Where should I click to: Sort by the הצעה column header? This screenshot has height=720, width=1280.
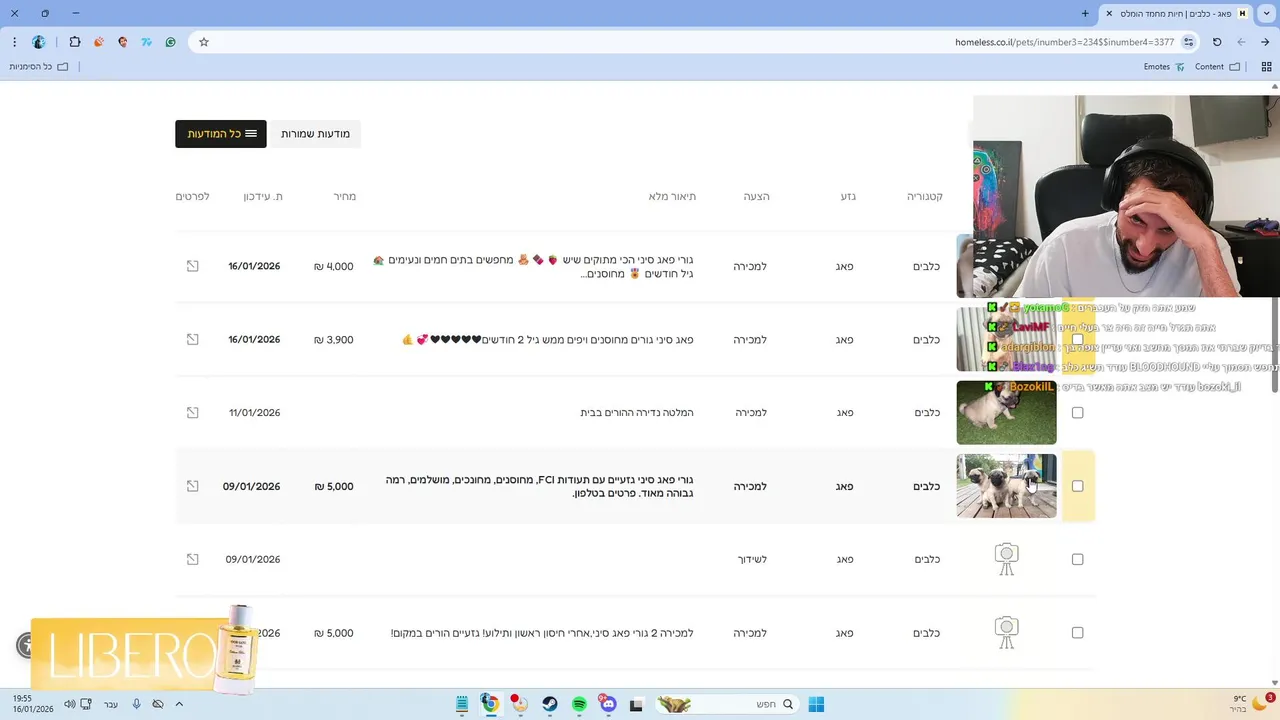click(x=756, y=196)
